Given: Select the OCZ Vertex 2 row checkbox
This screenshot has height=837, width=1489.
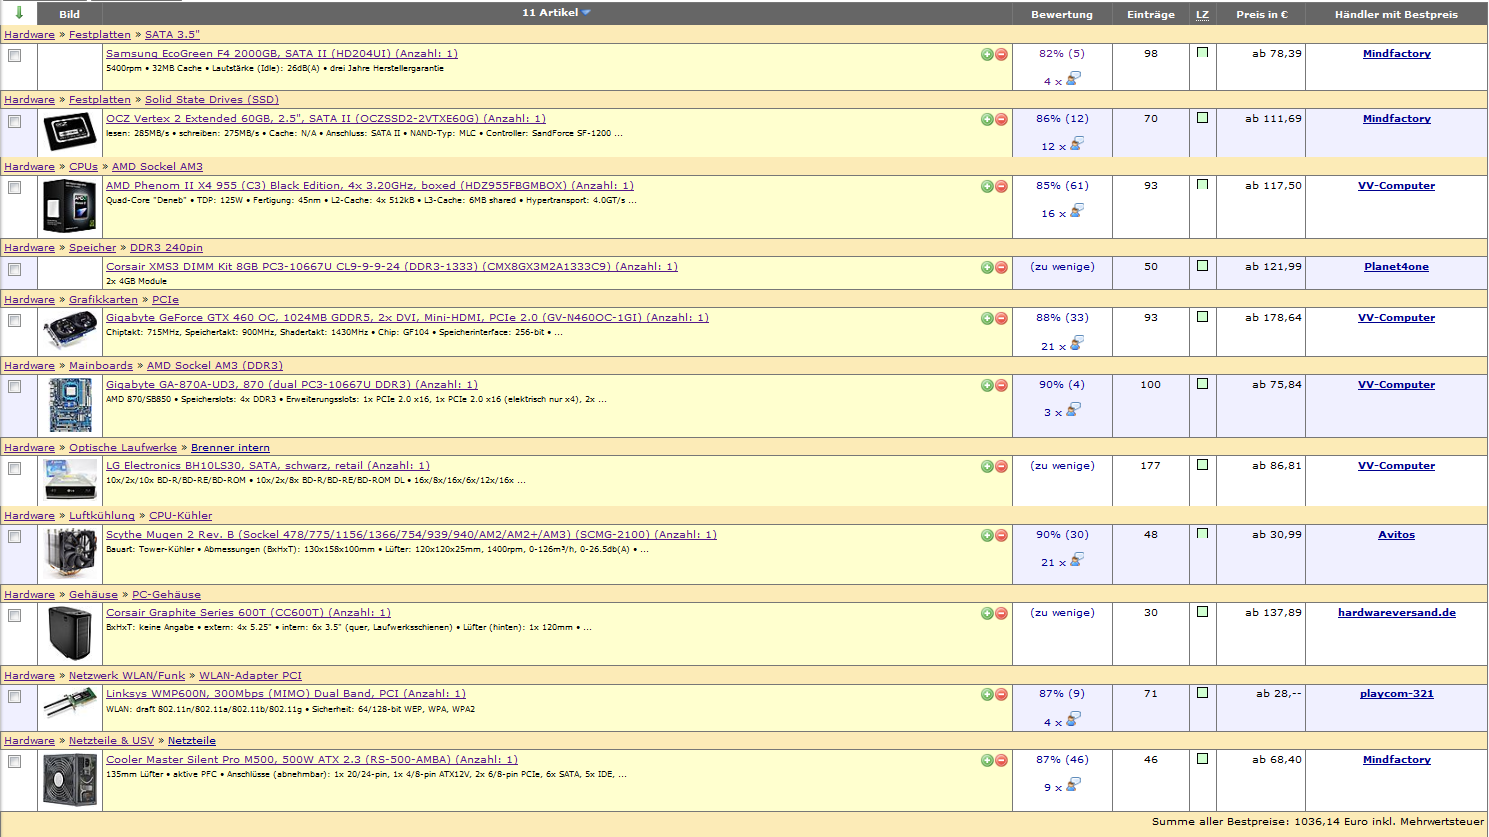Looking at the screenshot, I should click(x=14, y=121).
